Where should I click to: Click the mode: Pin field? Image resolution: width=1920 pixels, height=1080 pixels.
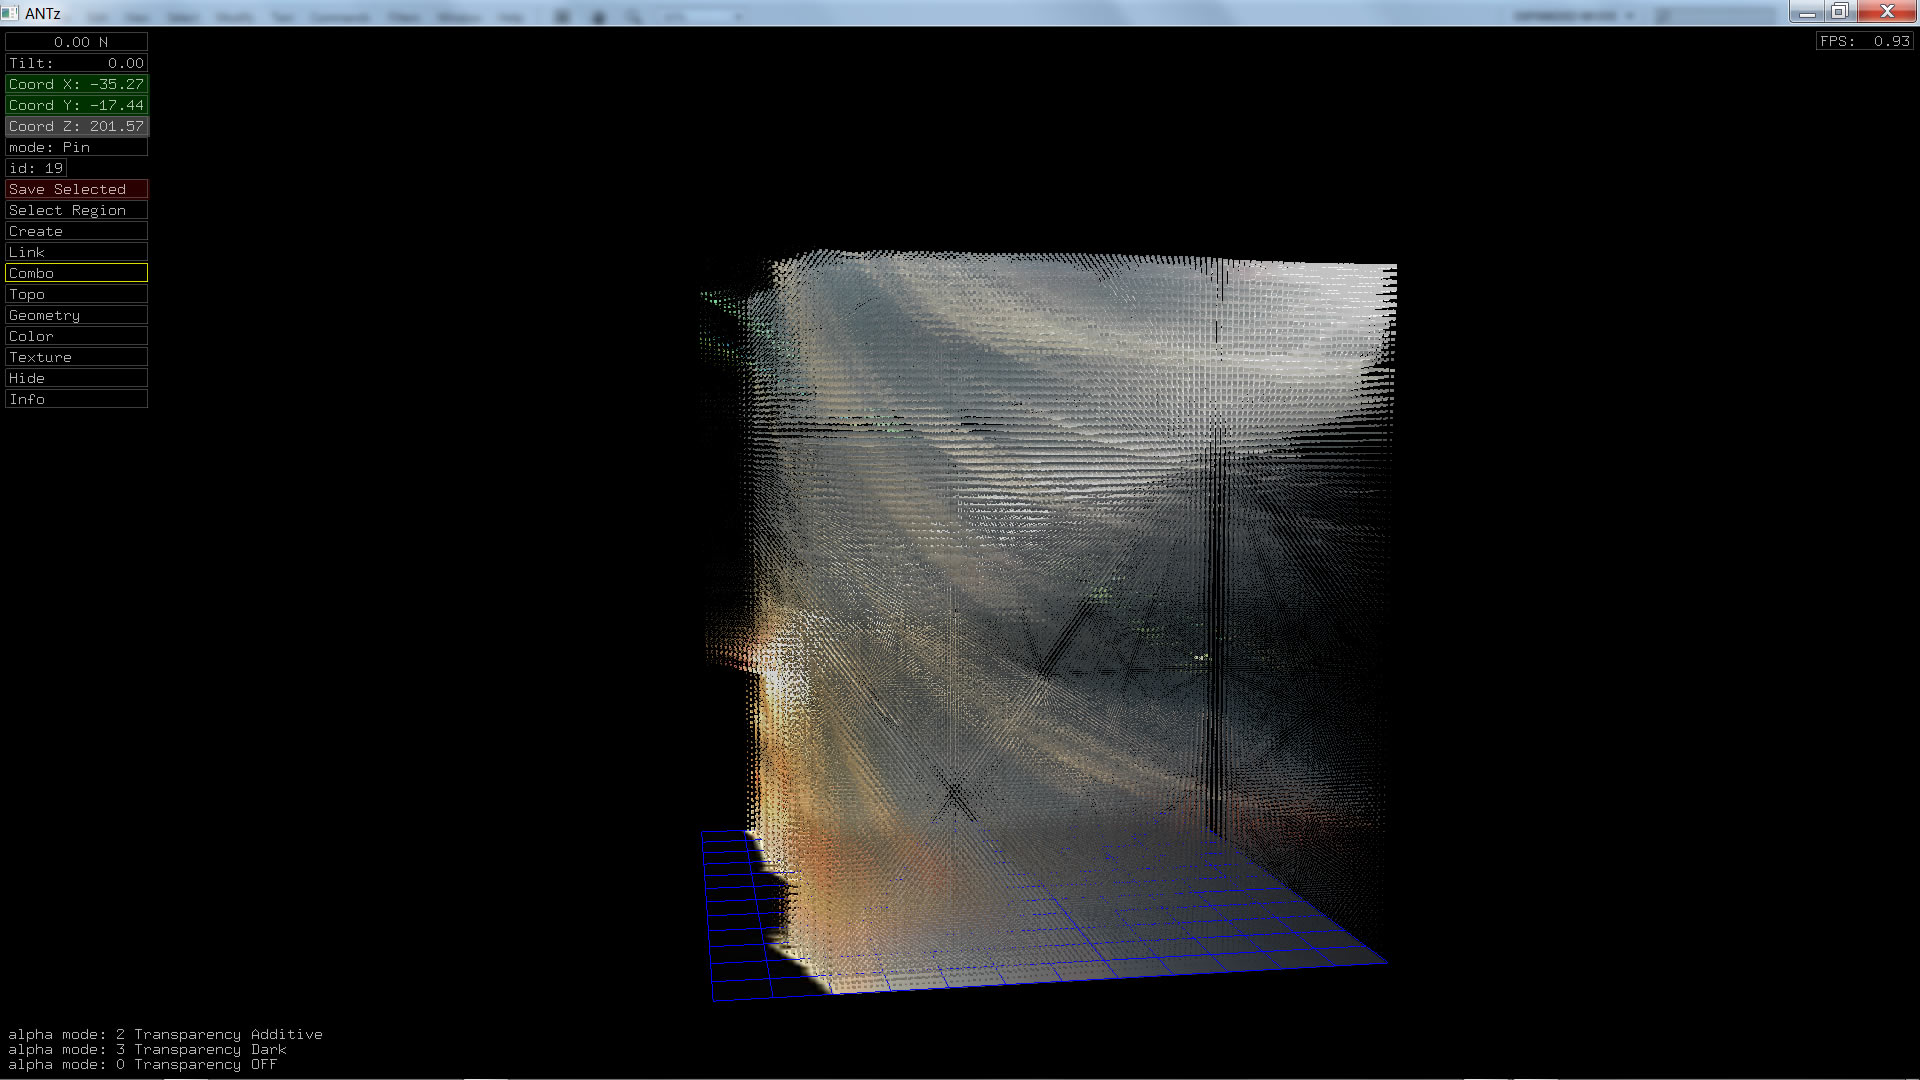[76, 147]
